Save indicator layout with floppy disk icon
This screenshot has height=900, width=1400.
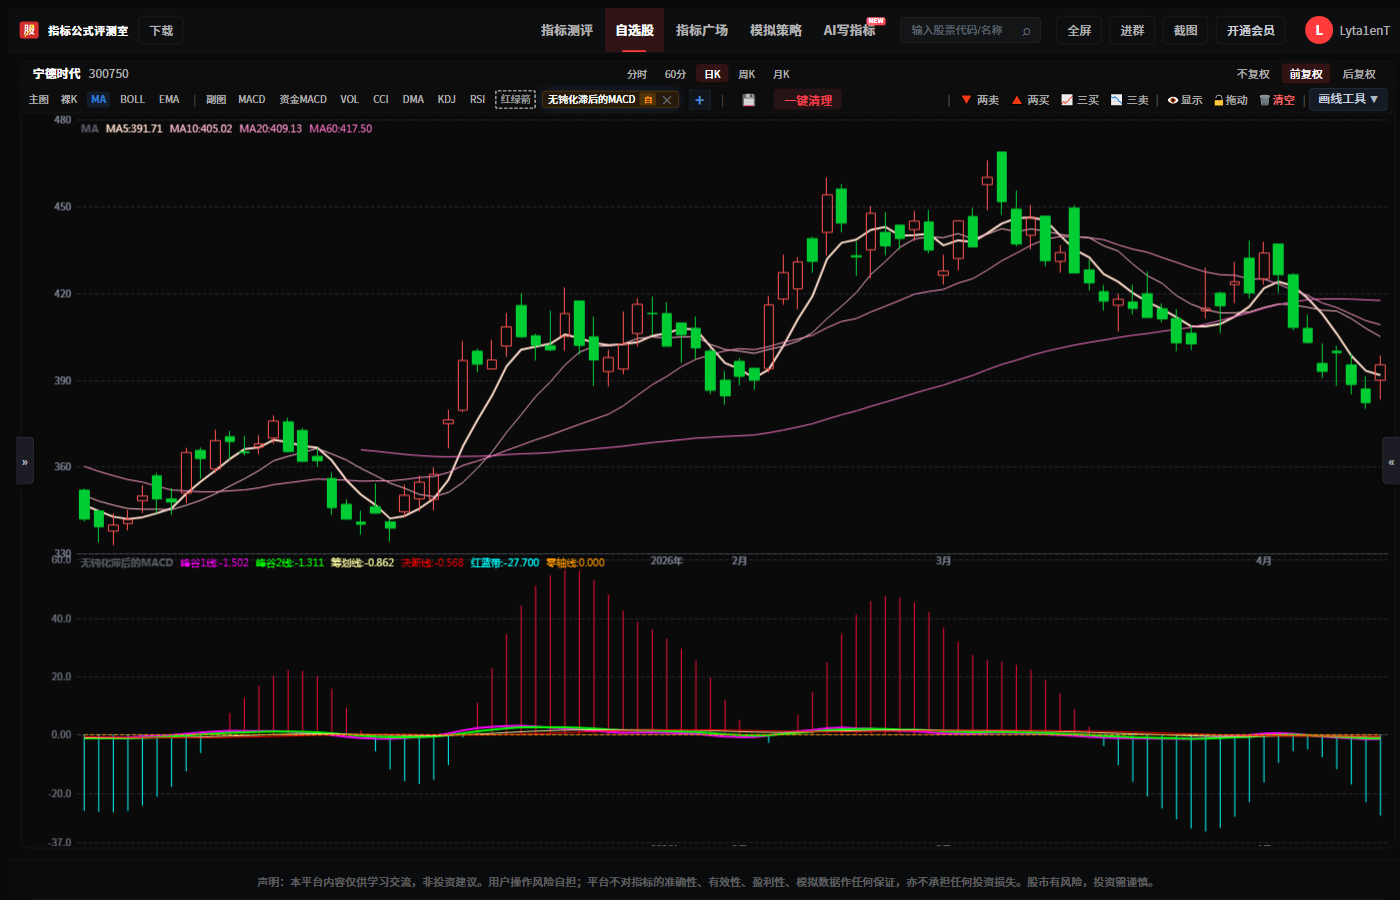point(749,100)
